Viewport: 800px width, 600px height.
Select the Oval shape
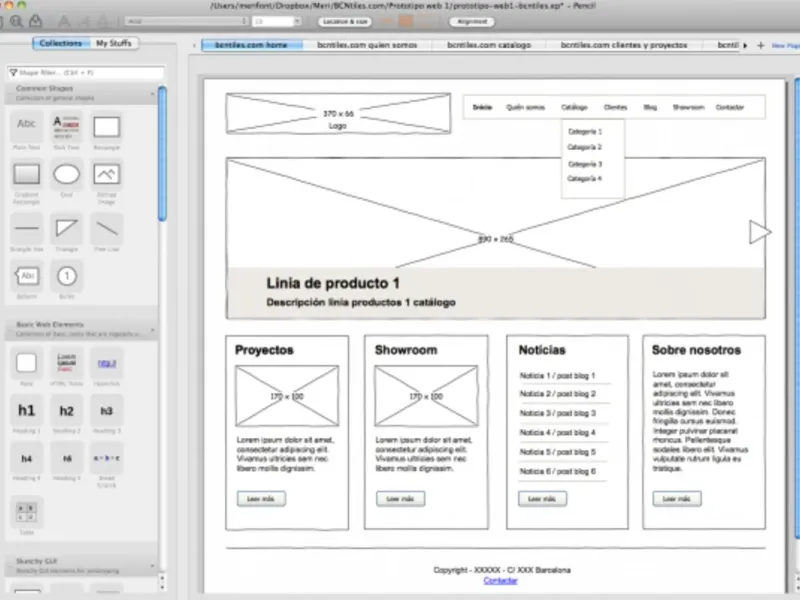[x=66, y=179]
